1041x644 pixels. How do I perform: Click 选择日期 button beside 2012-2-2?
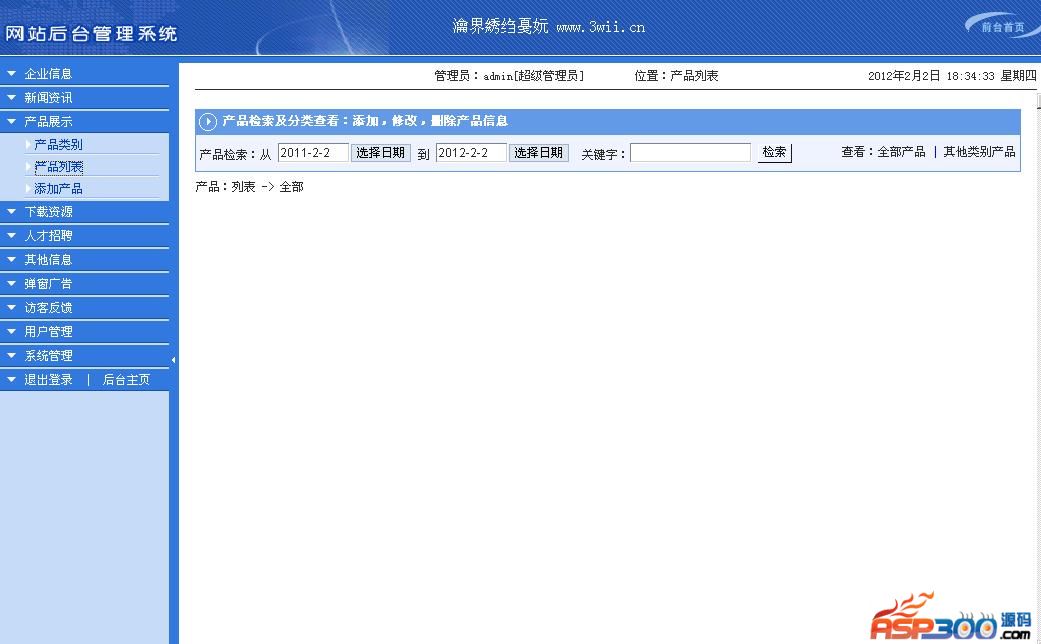(x=538, y=153)
